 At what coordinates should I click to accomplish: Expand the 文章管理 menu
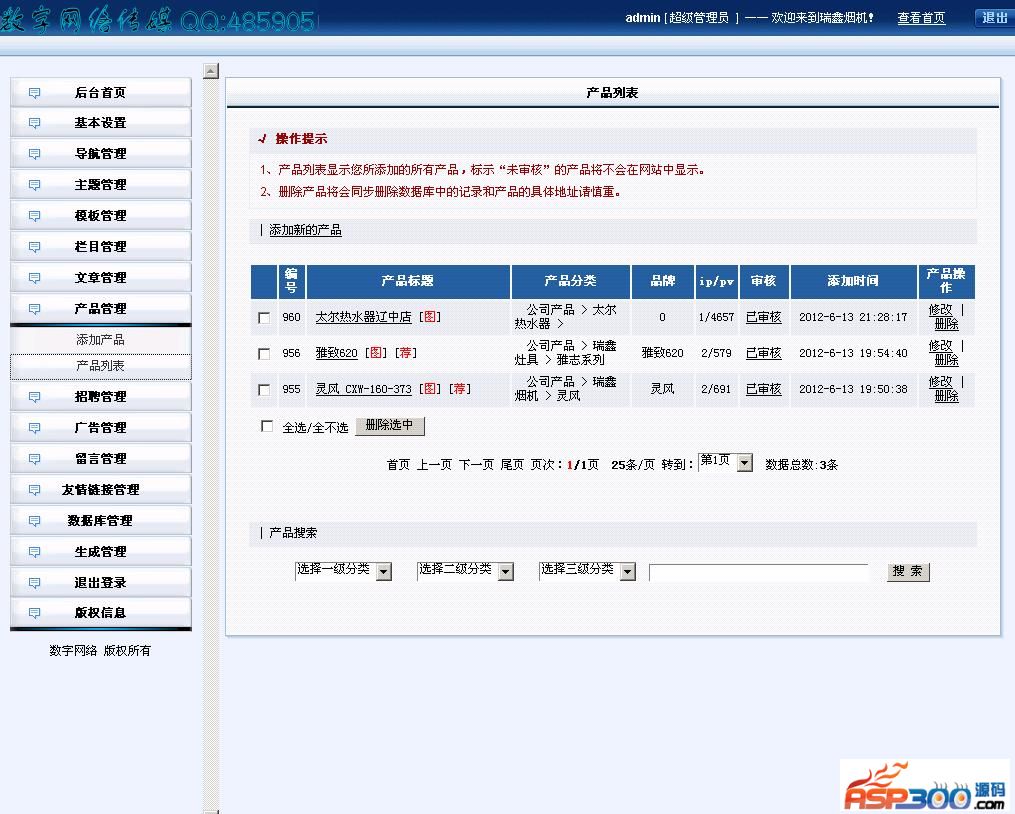(101, 278)
